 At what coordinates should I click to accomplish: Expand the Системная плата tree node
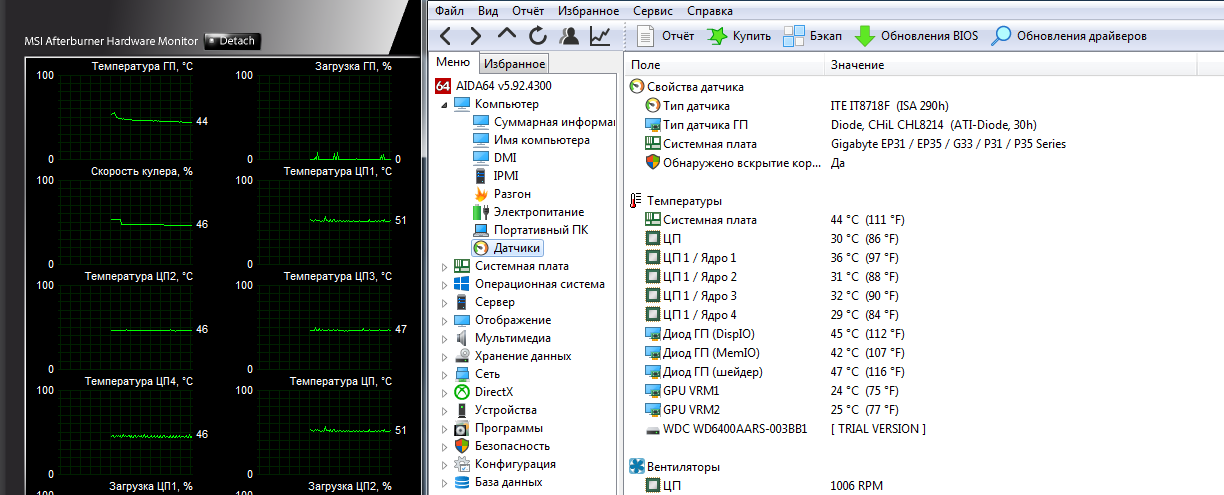pos(445,266)
